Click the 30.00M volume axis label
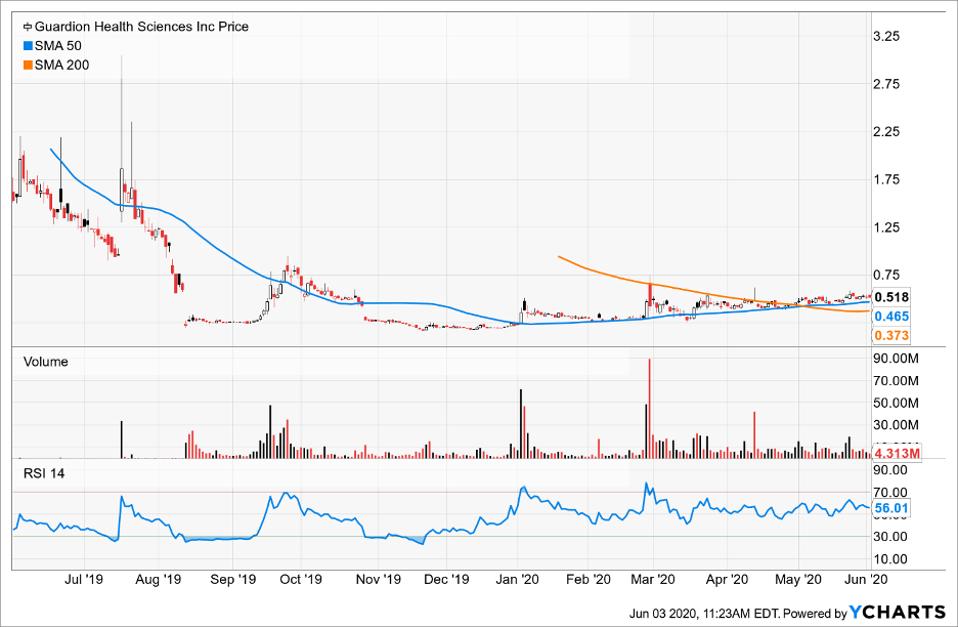Viewport: 958px width, 627px height. pyautogui.click(x=896, y=425)
